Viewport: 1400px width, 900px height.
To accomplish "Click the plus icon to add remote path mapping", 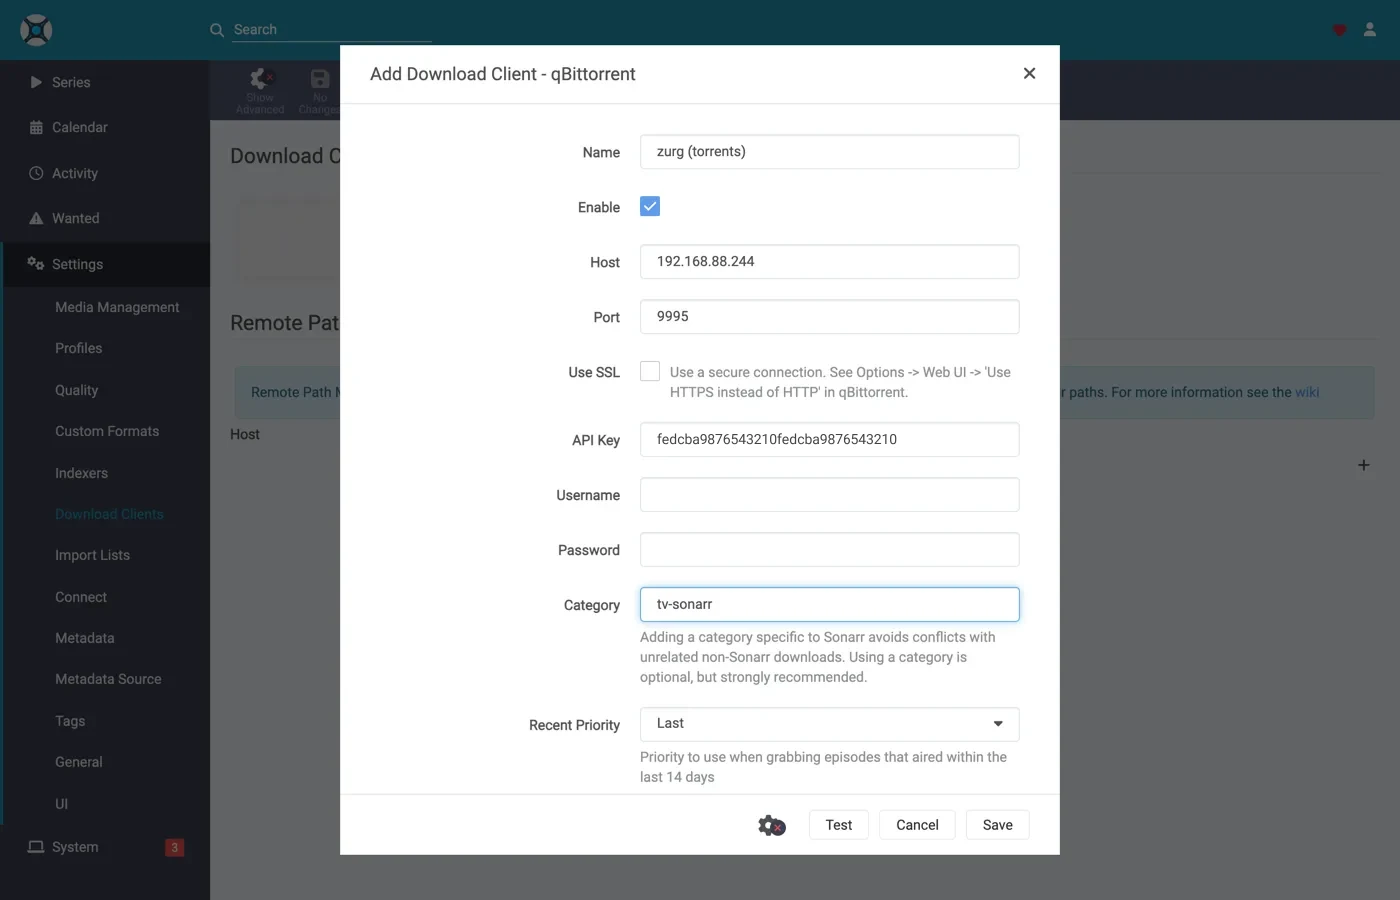I will point(1363,465).
